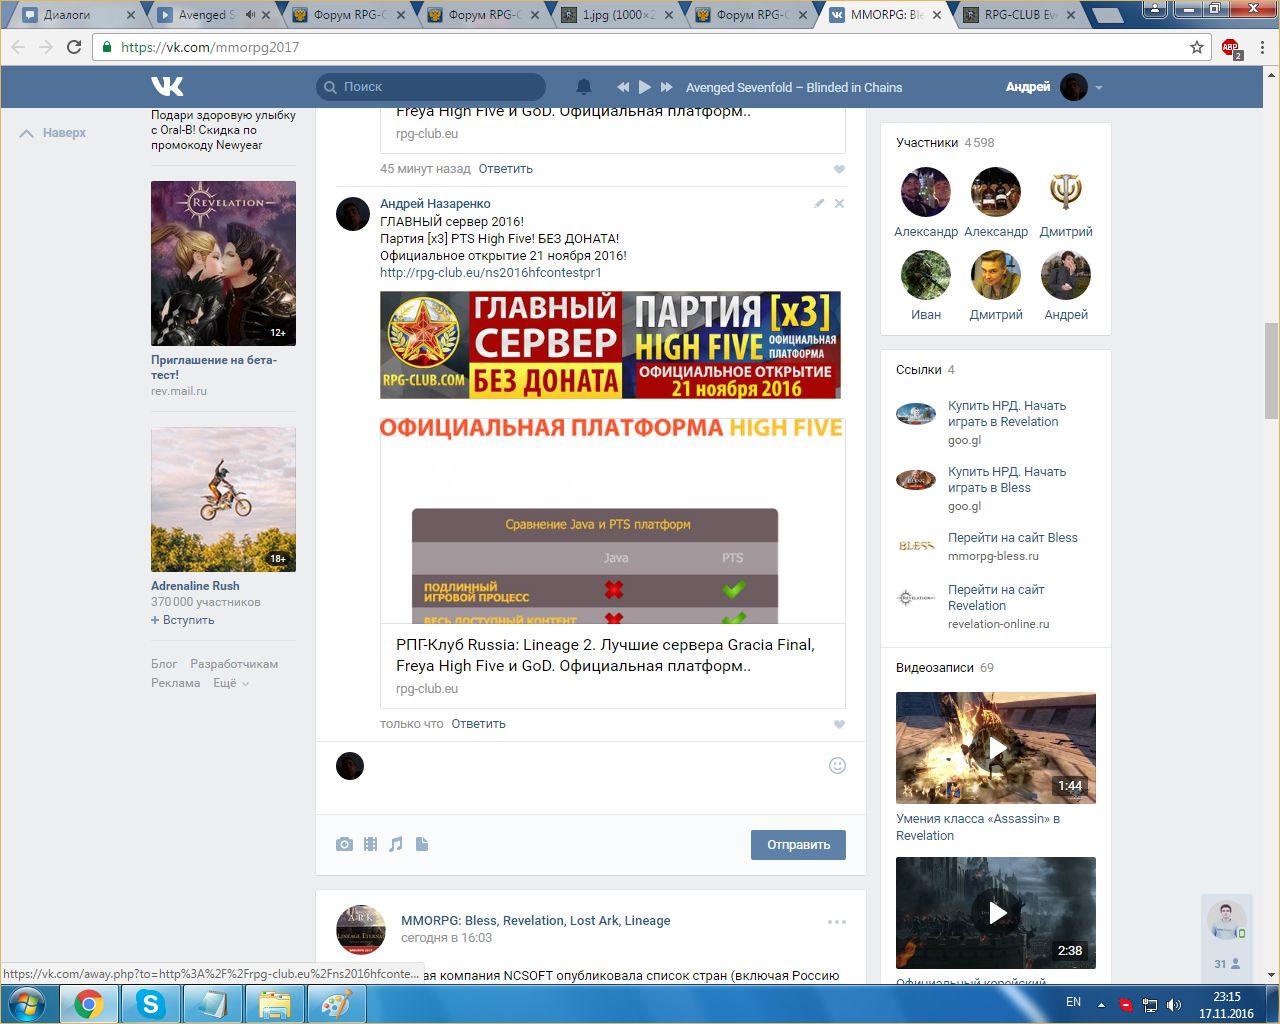
Task: Join Adrenaline Rush with Вступить button
Action: pyautogui.click(x=183, y=620)
